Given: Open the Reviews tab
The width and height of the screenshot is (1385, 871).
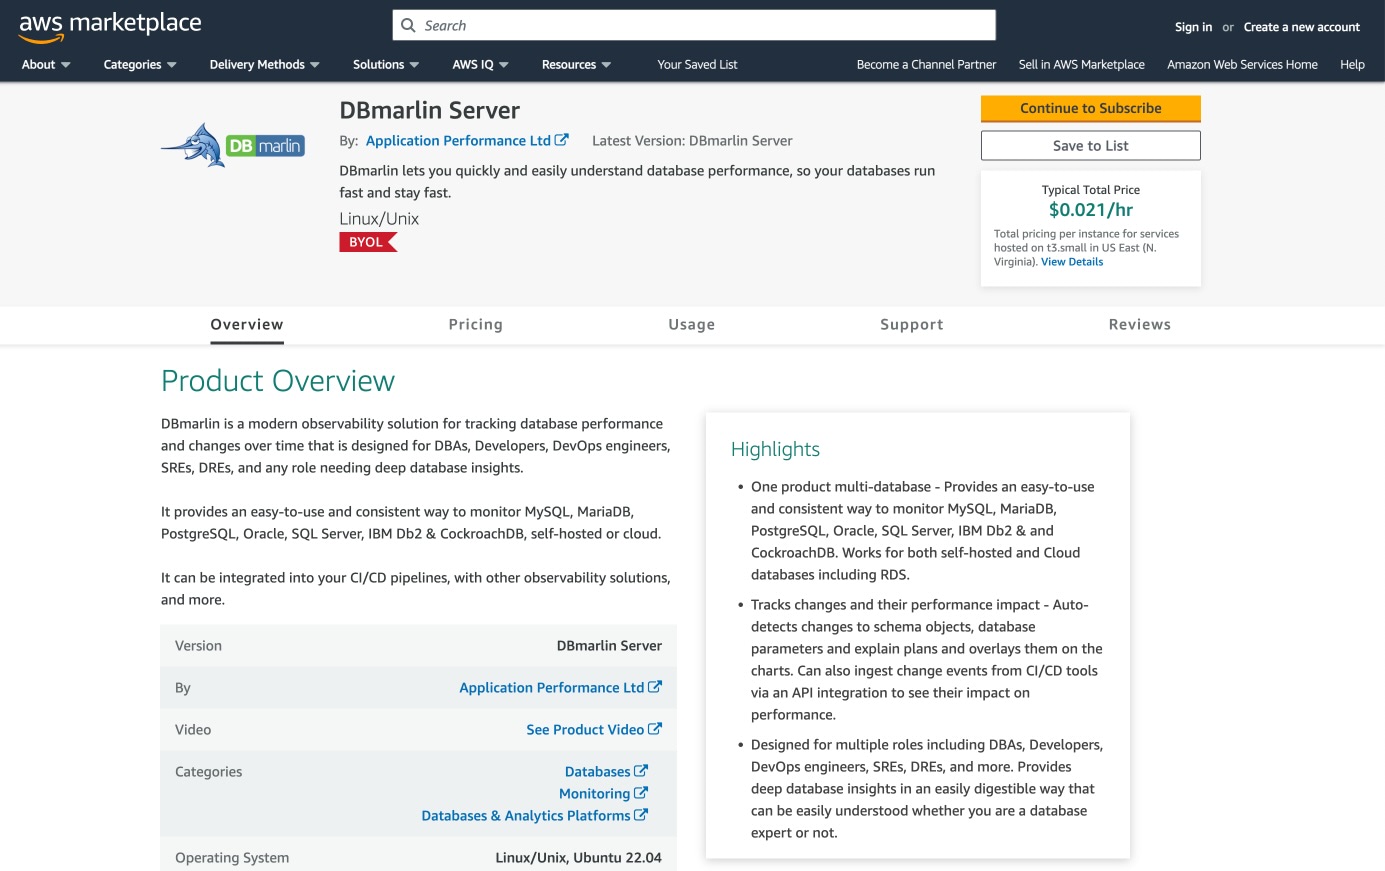Looking at the screenshot, I should click(x=1140, y=324).
